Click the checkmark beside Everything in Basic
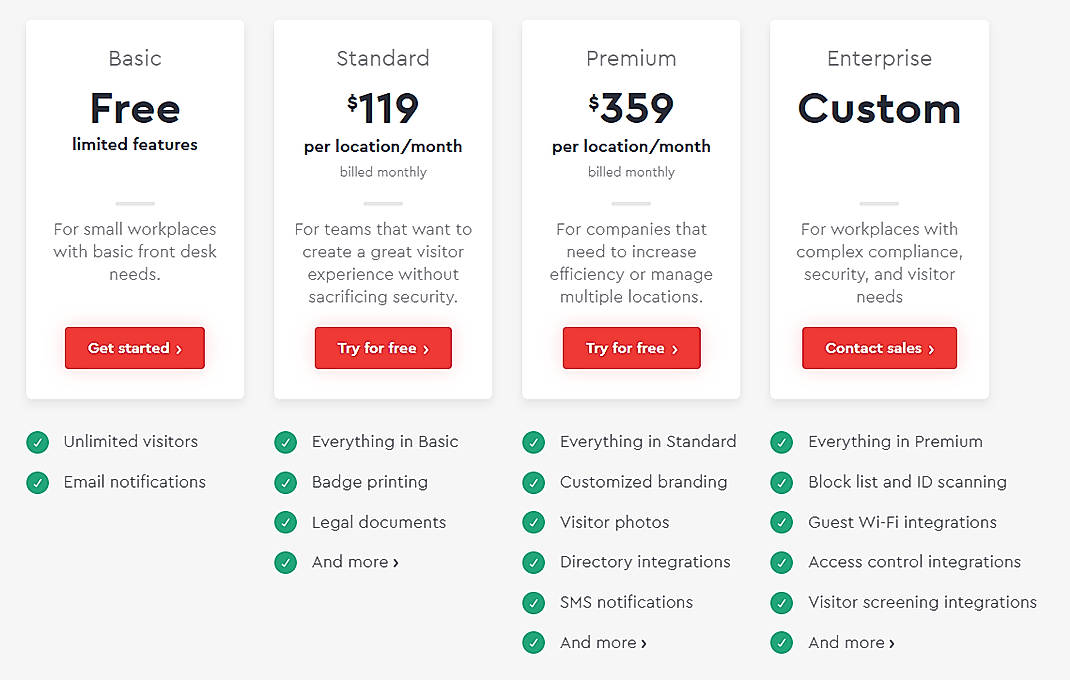1070x680 pixels. [x=285, y=442]
